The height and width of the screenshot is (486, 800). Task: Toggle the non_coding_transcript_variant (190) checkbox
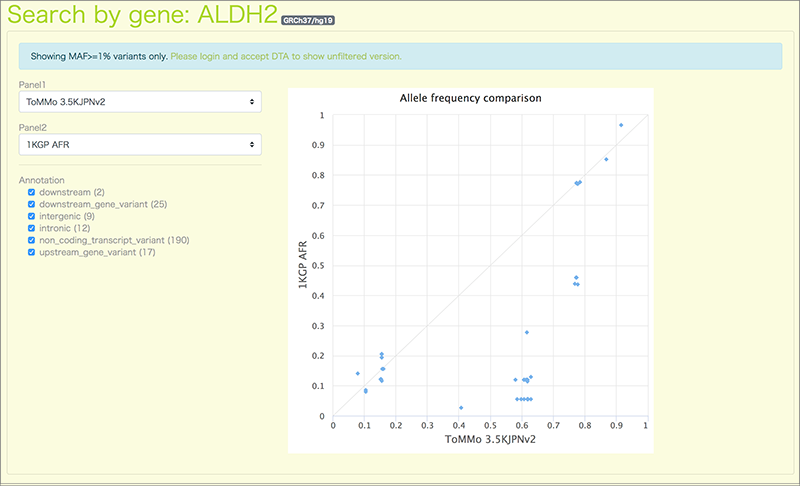tap(33, 240)
